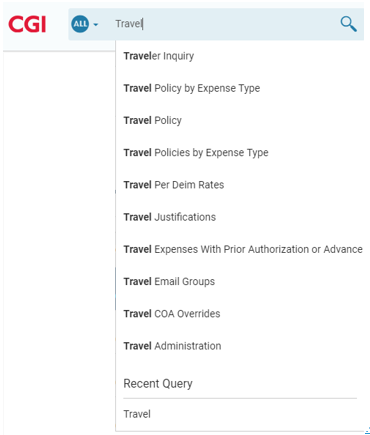Click the blue ALL filter badge
Image resolution: width=370 pixels, height=435 pixels.
80,24
